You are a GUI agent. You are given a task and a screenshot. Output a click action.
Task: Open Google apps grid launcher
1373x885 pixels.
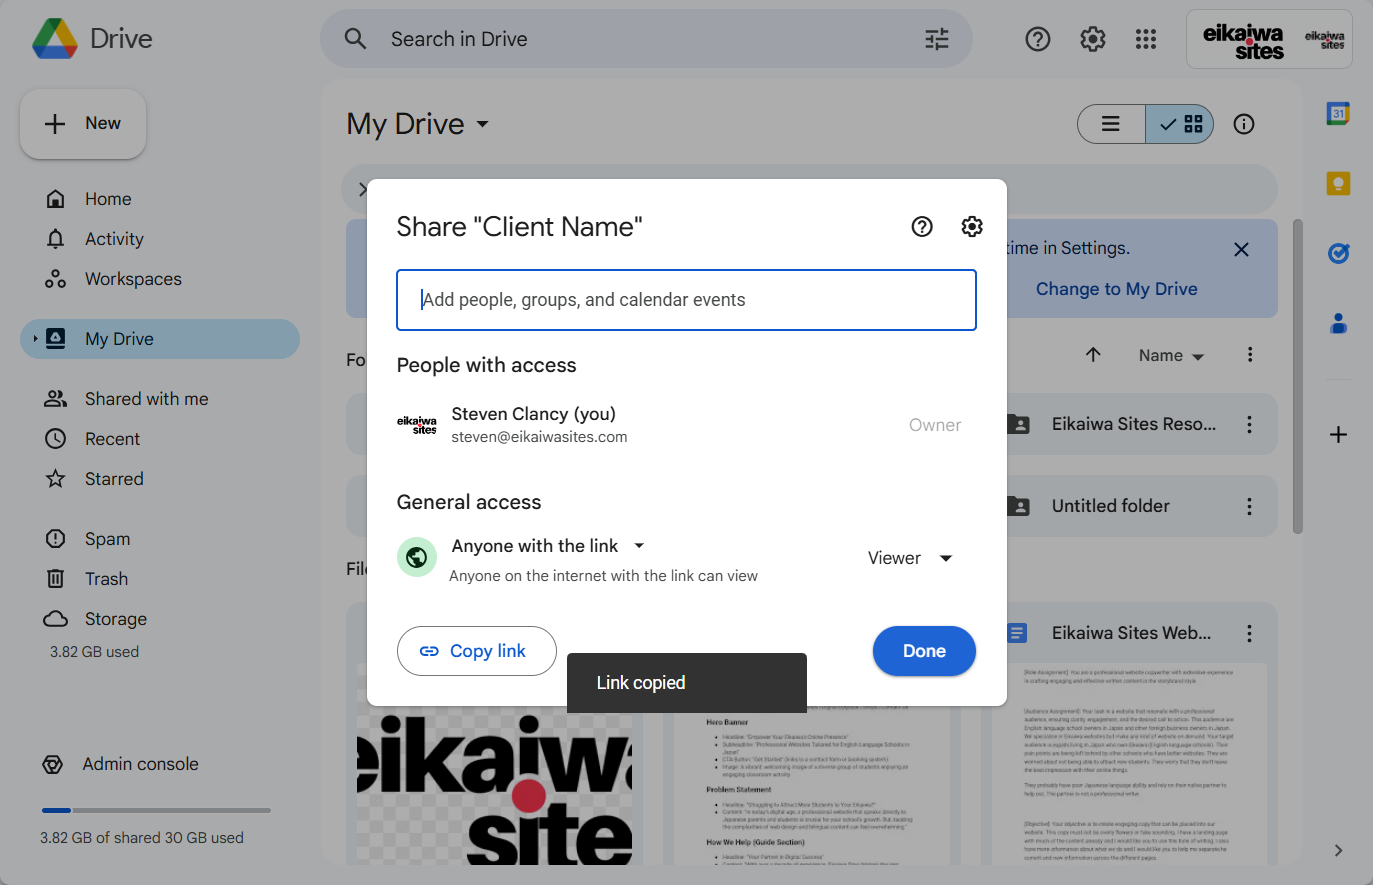click(1146, 39)
